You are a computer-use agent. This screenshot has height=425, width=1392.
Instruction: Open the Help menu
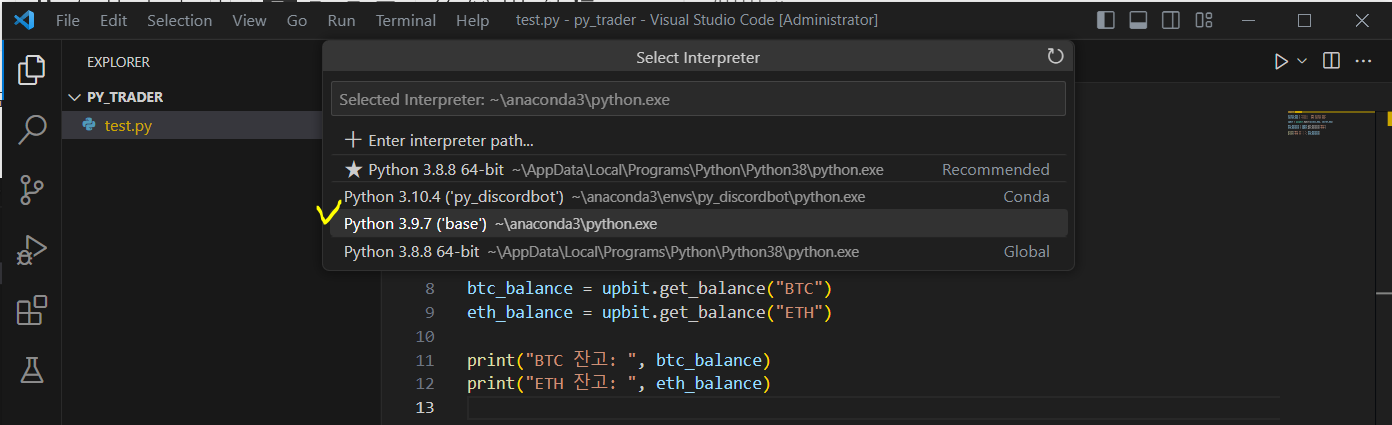pos(472,20)
